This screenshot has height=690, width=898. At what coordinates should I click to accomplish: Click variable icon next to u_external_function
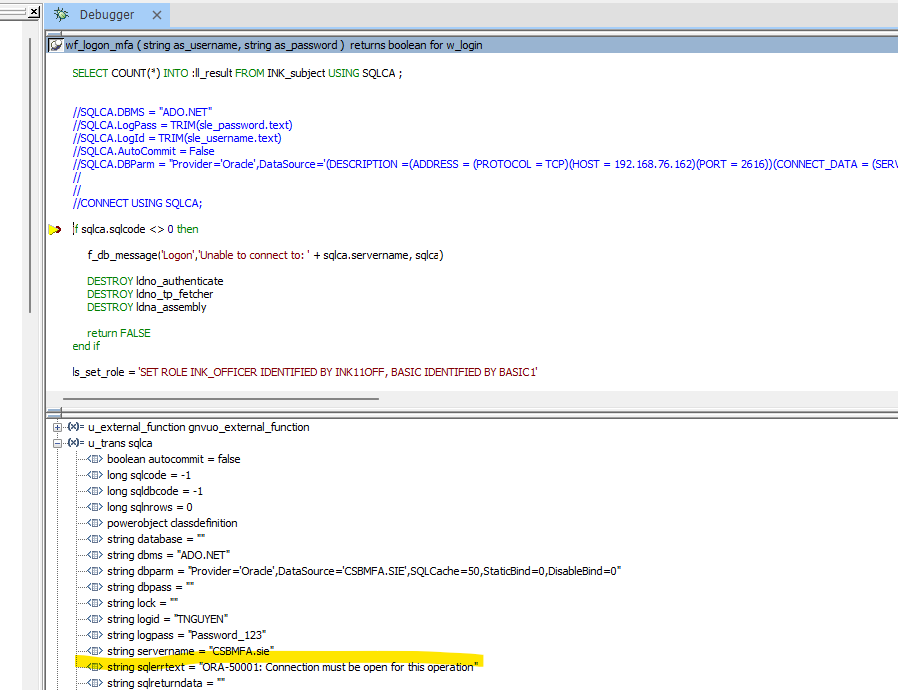76,427
